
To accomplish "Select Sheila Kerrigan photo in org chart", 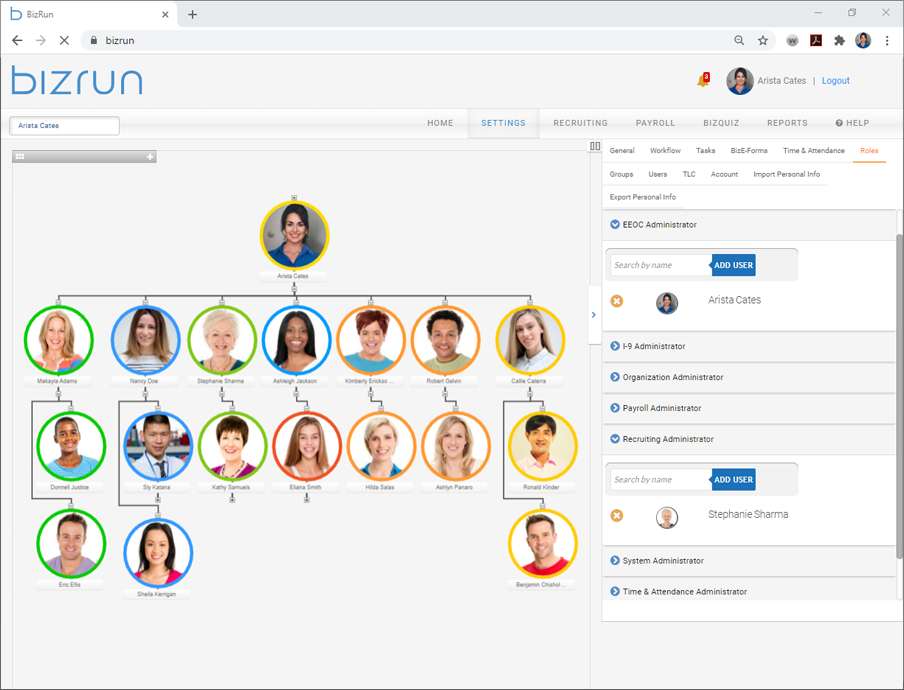I will point(157,553).
